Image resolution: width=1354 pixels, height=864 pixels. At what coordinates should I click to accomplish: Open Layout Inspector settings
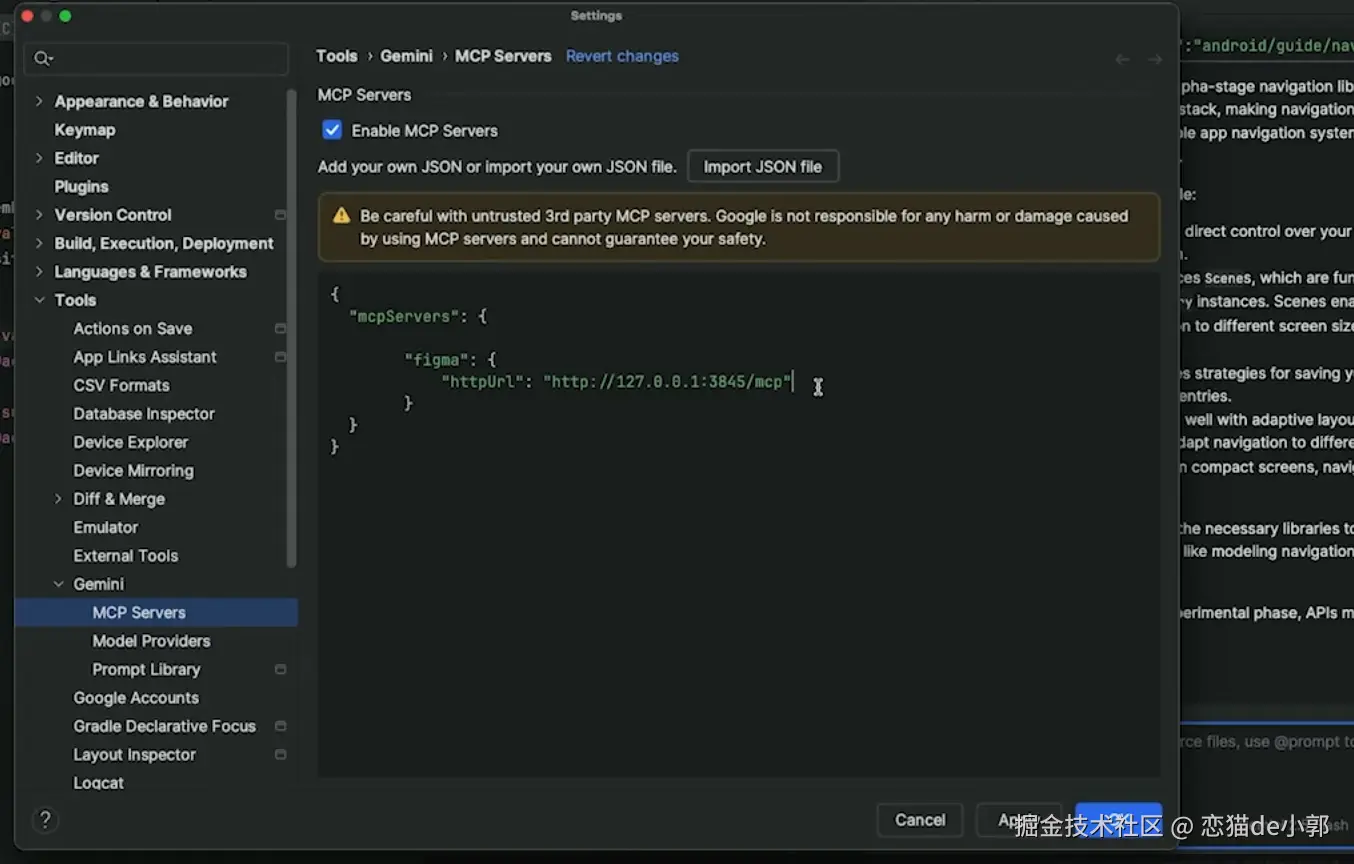pyautogui.click(x=134, y=755)
